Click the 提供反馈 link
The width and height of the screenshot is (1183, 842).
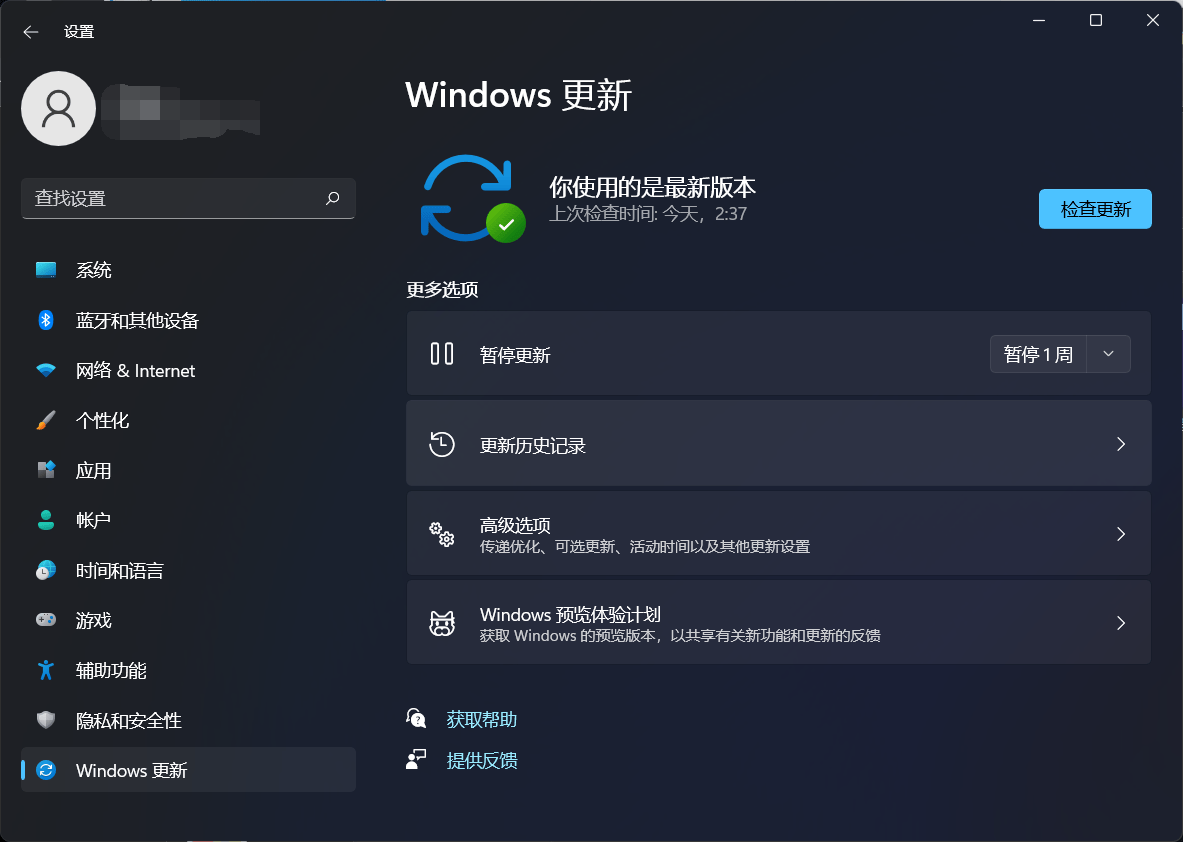[481, 760]
